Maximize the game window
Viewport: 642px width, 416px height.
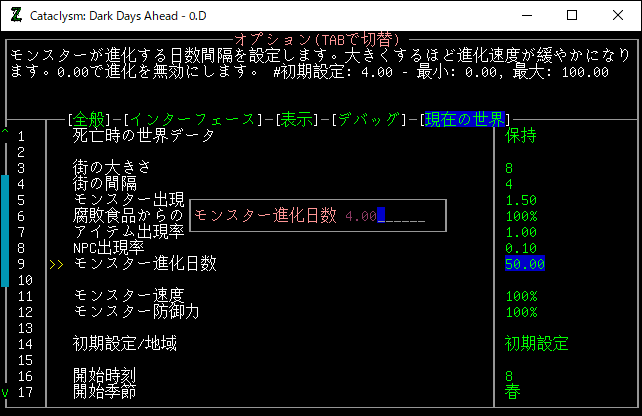coord(571,15)
